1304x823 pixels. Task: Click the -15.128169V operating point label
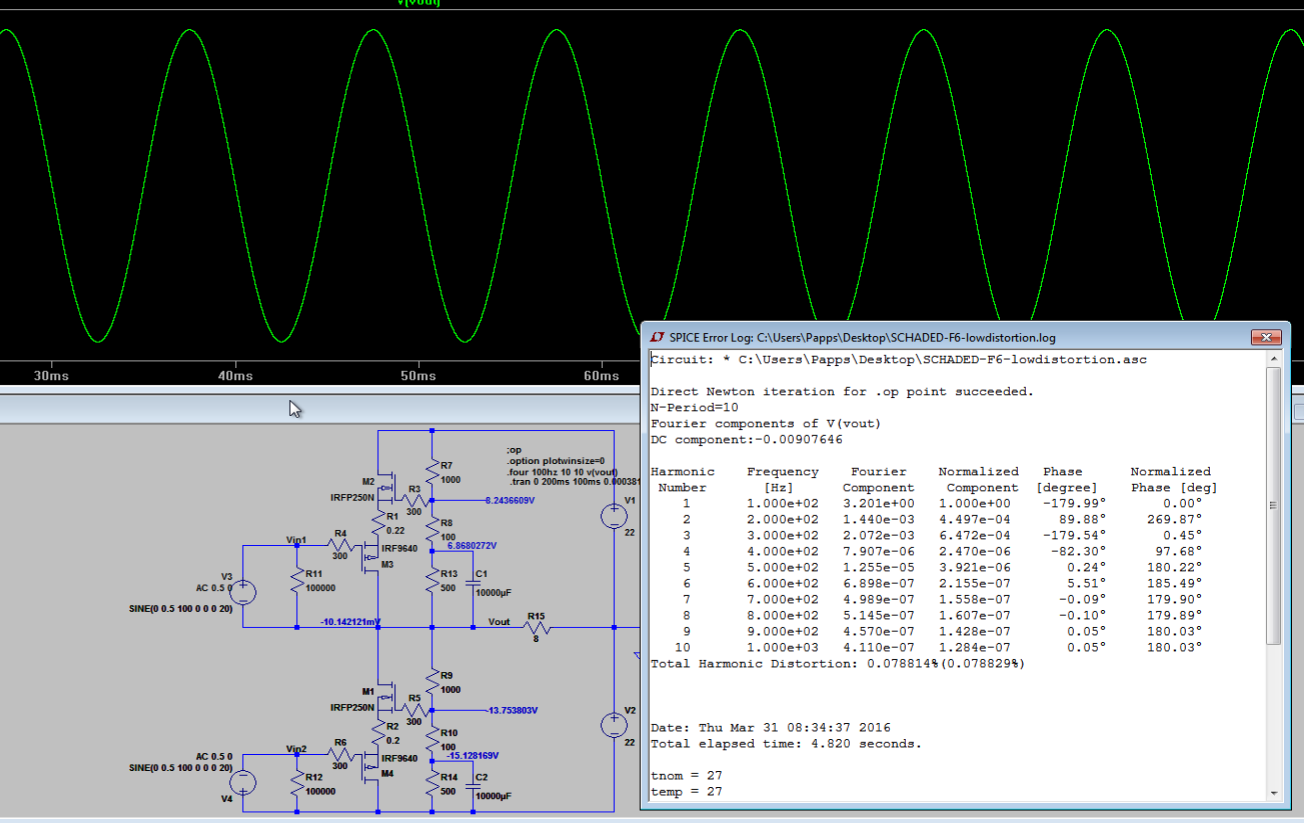pos(472,755)
